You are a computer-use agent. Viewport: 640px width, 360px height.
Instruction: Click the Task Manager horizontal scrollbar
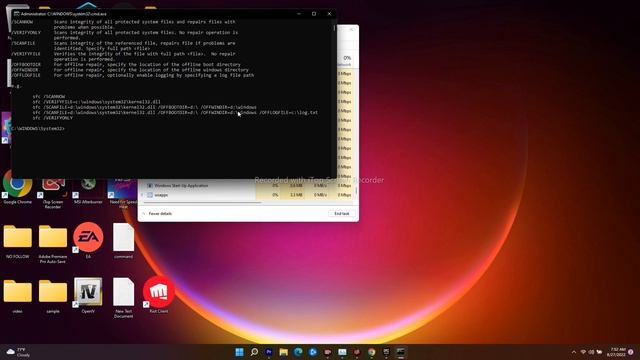coord(201,202)
